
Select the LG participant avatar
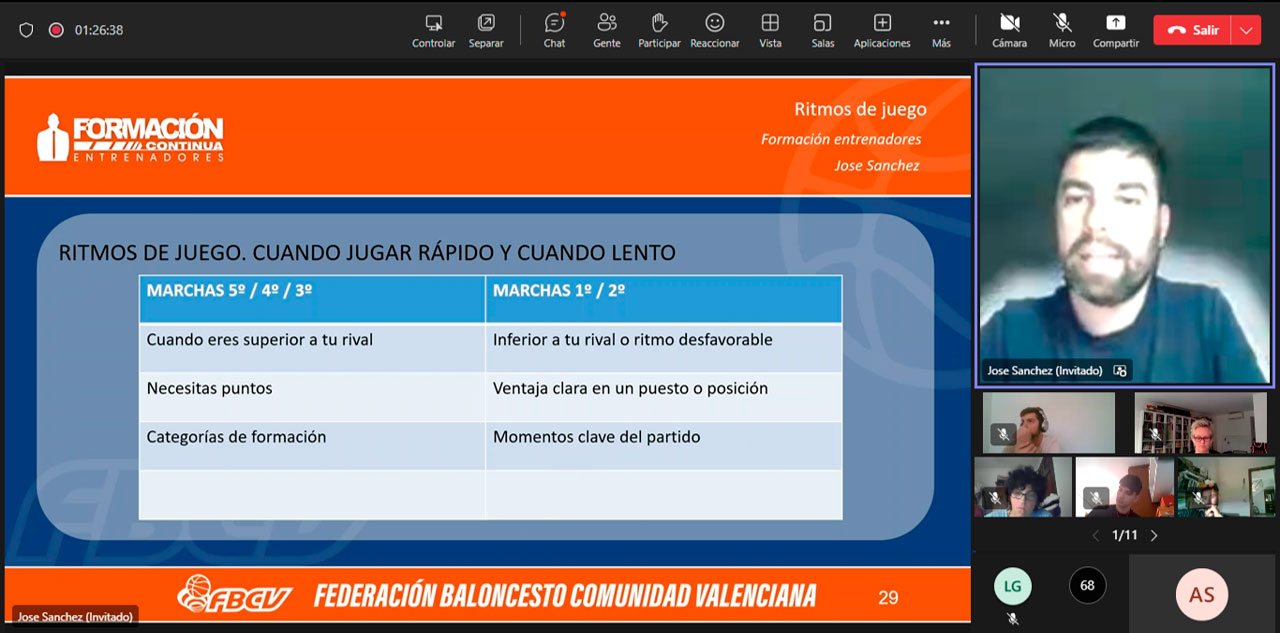[1012, 586]
